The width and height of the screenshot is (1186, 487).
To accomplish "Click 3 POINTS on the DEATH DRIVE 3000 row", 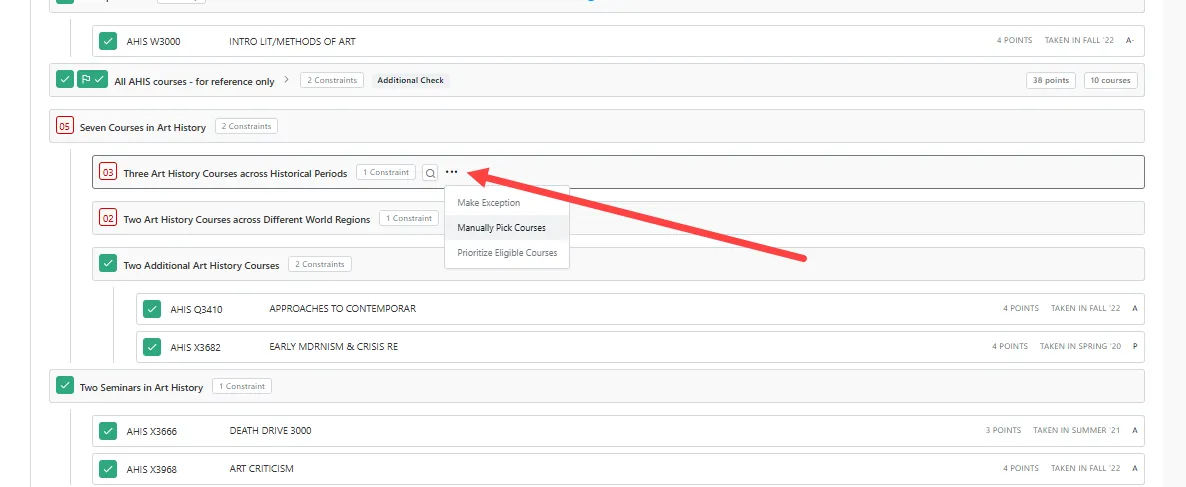I will pos(1003,430).
